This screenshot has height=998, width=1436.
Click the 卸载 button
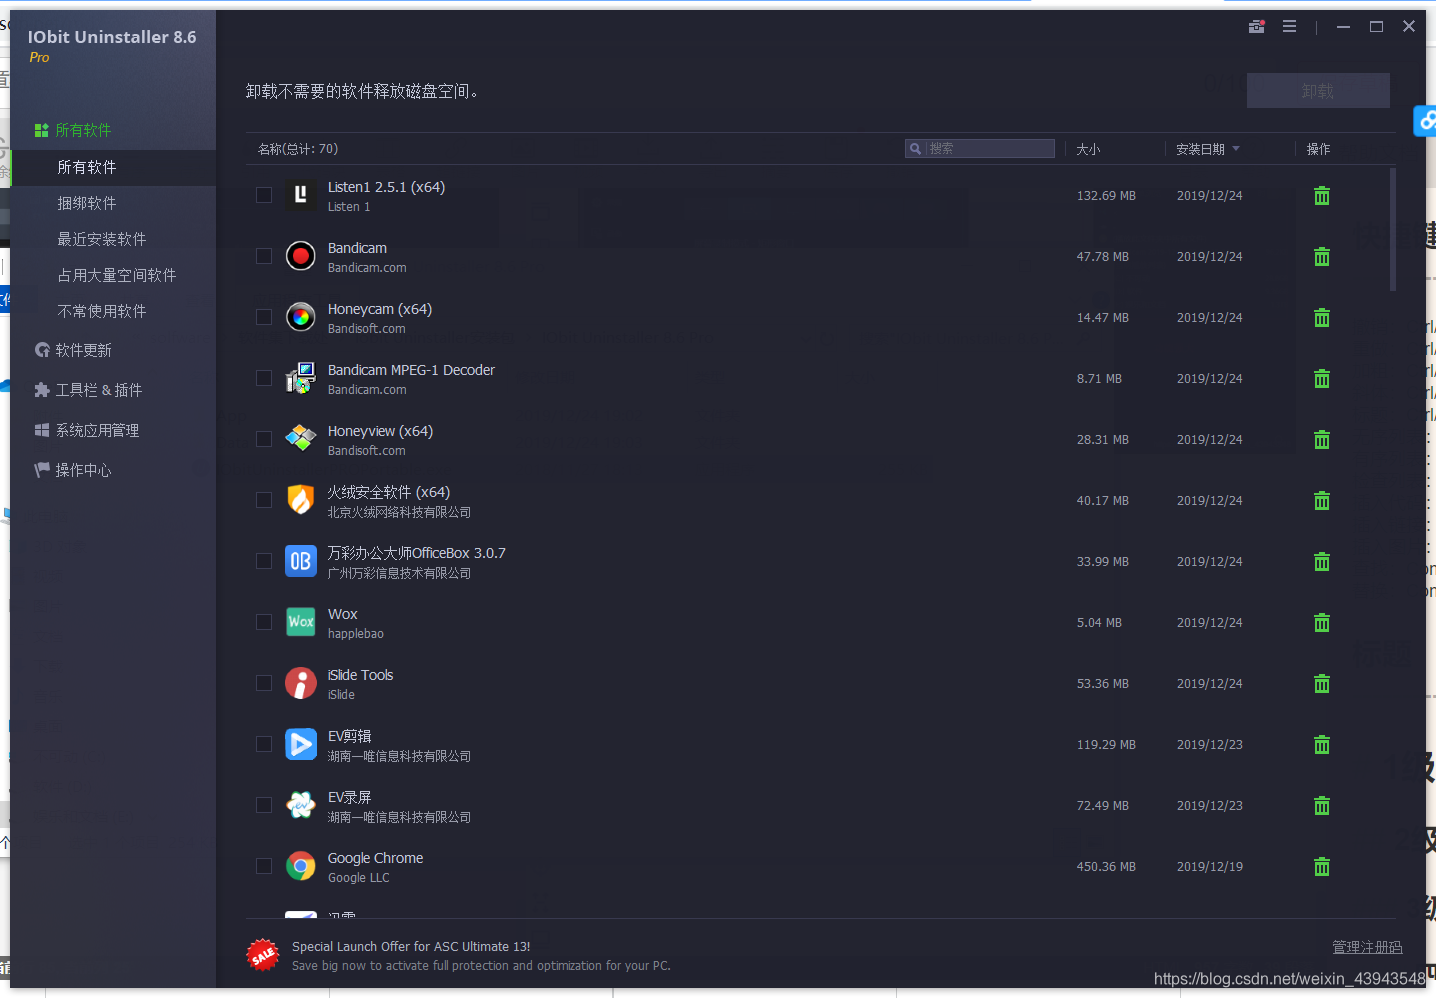click(1318, 91)
